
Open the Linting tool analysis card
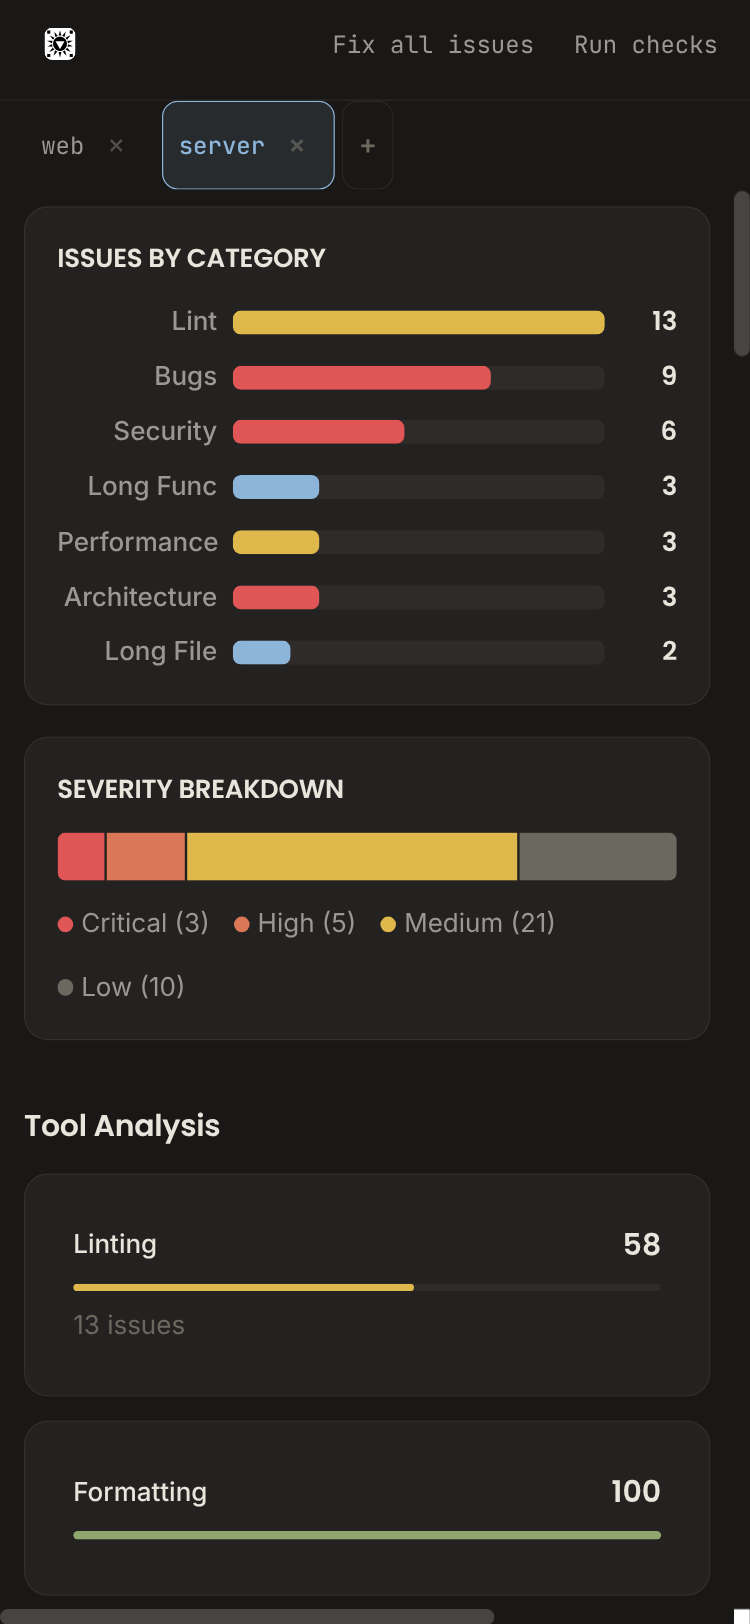click(x=367, y=1284)
